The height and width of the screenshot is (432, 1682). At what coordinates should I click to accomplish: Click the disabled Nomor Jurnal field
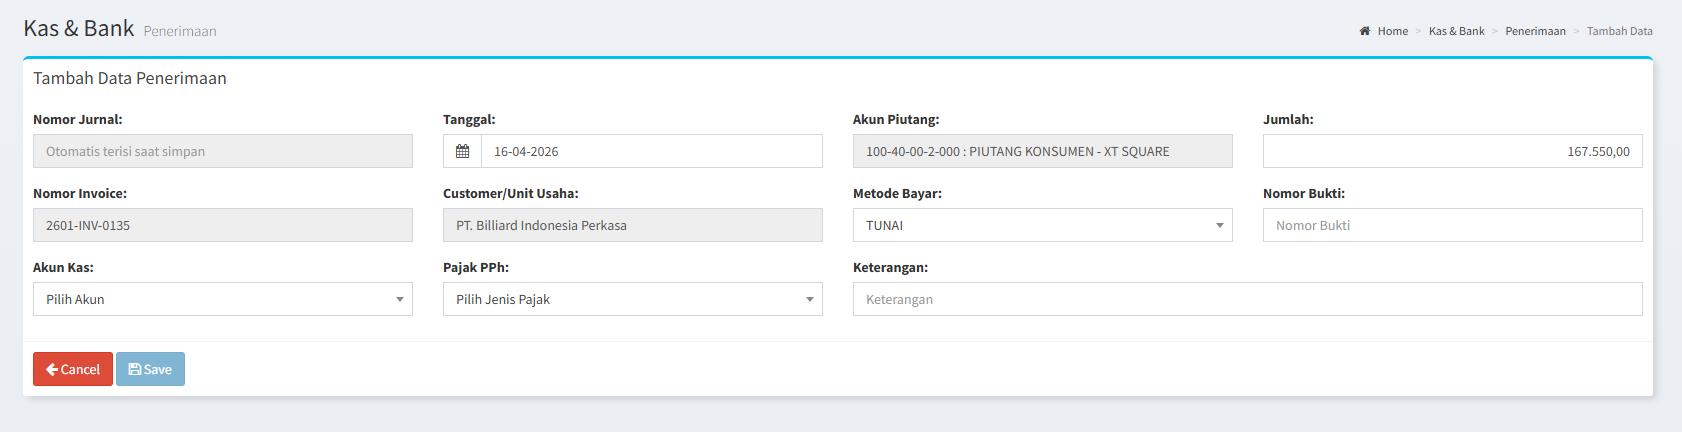[222, 152]
